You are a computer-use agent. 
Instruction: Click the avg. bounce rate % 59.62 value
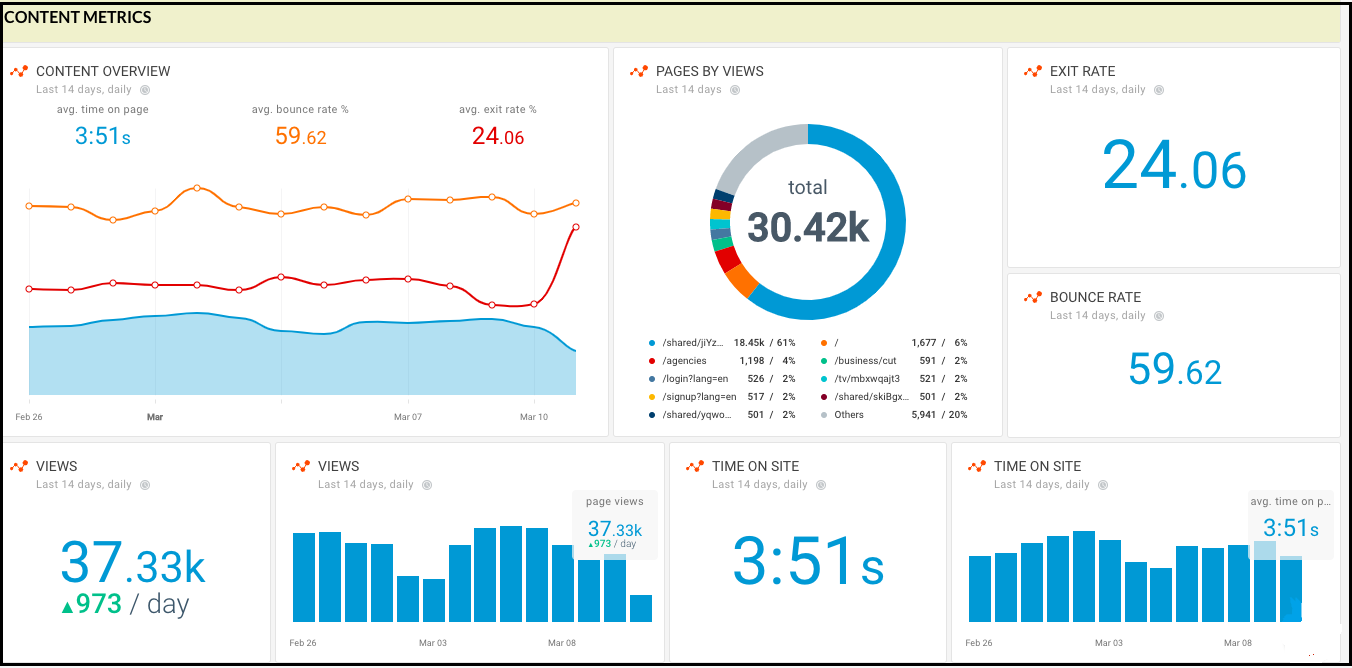[300, 136]
